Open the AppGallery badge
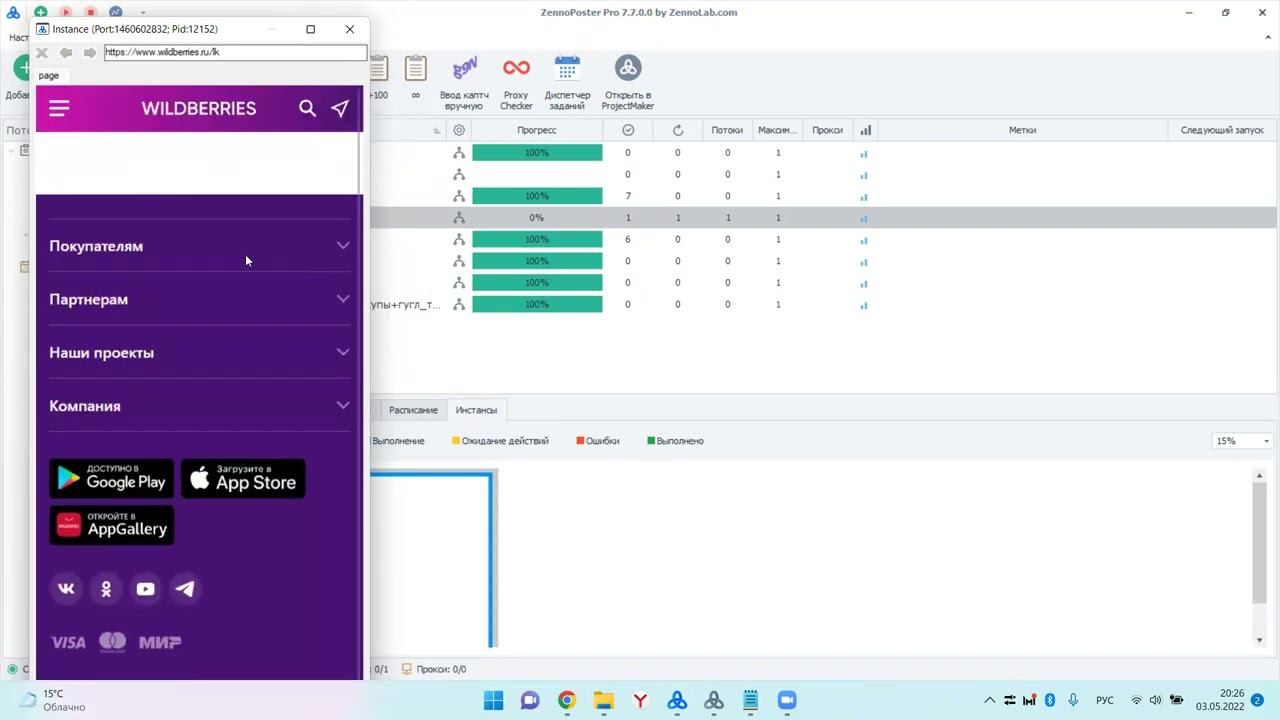Screen dimensions: 1280x720 point(112,526)
